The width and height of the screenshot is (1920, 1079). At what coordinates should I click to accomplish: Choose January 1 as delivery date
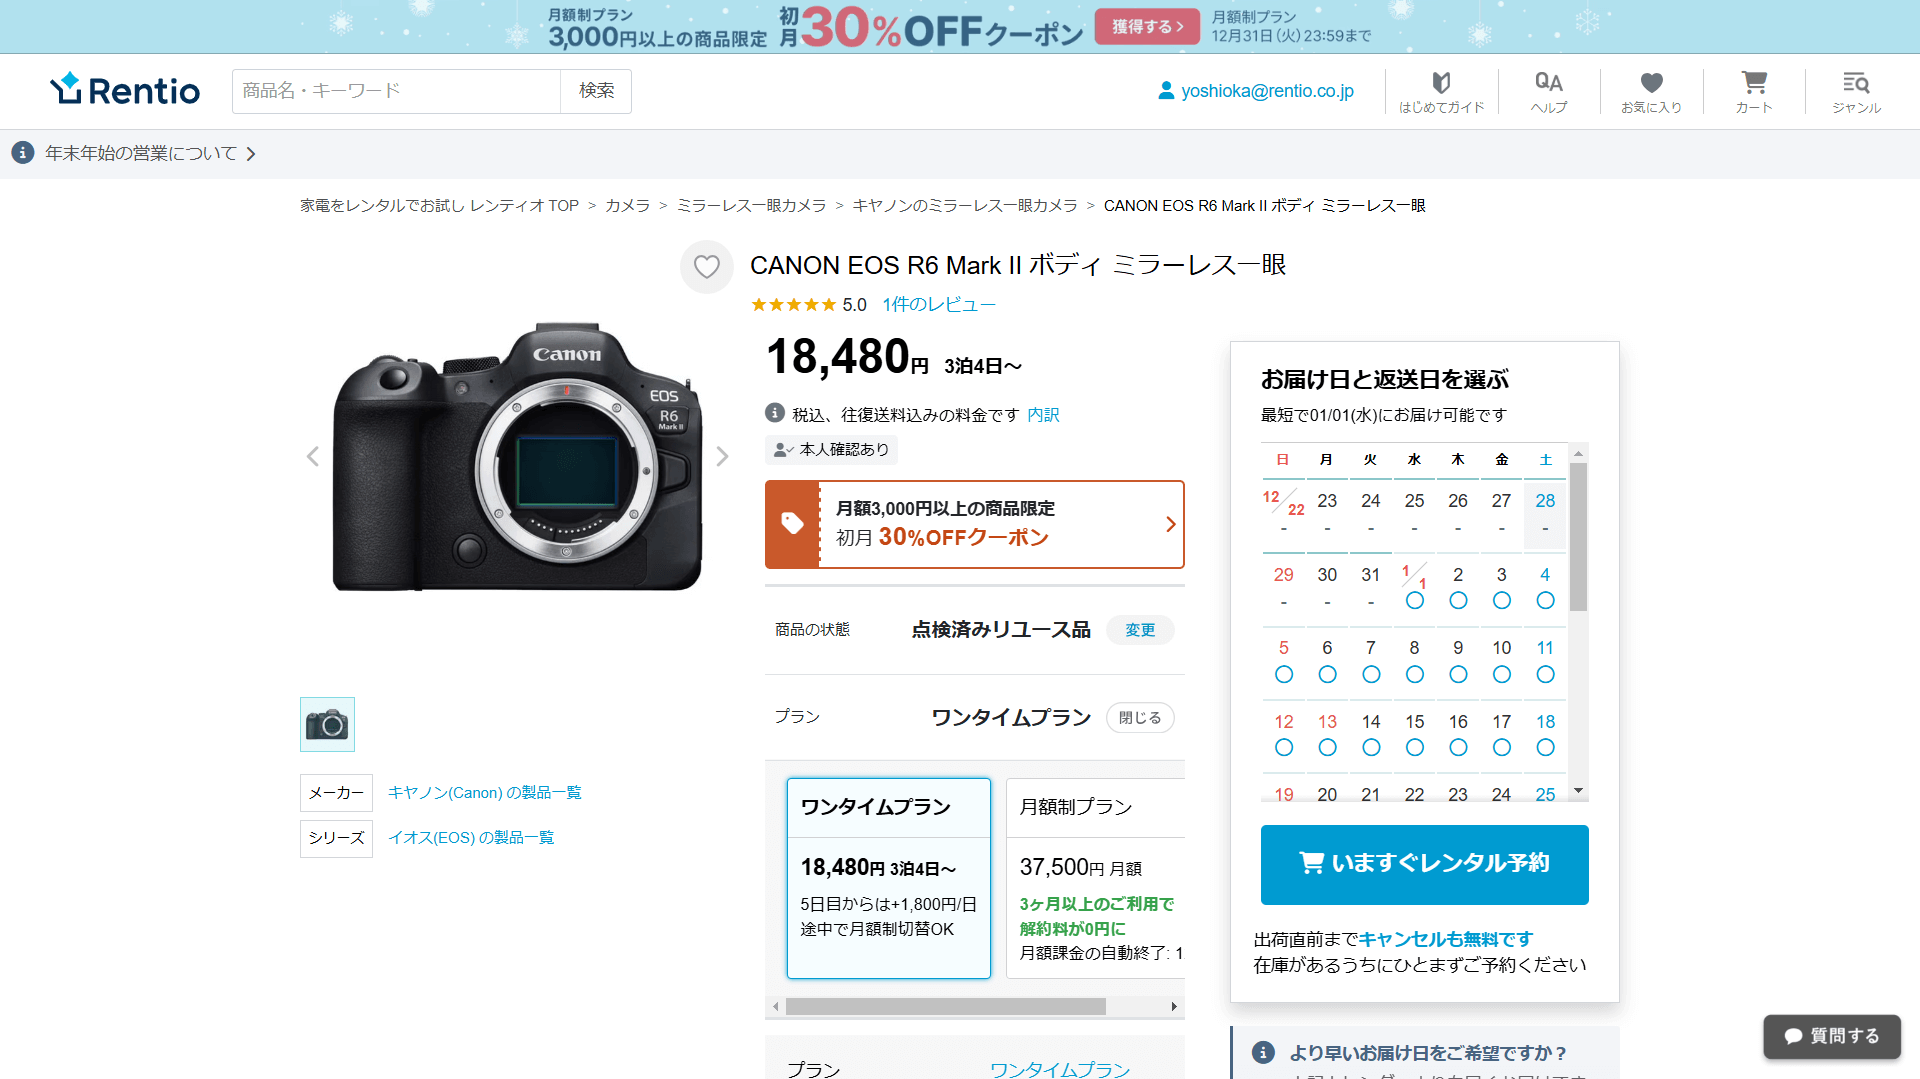click(x=1414, y=588)
